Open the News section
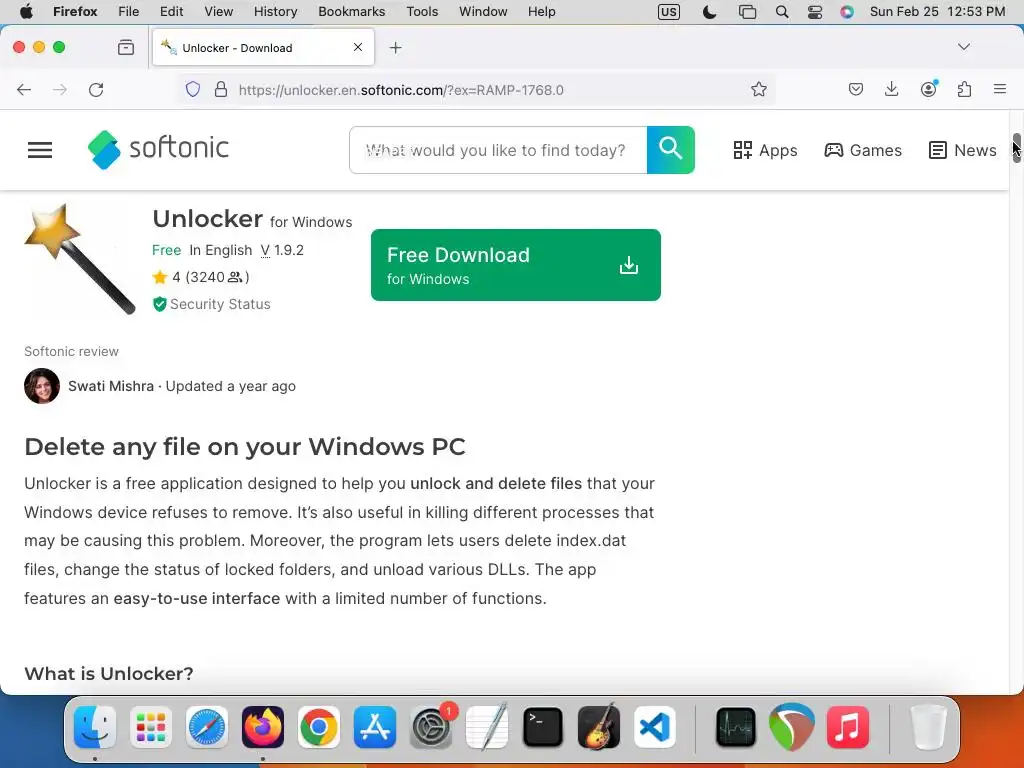 pos(963,150)
